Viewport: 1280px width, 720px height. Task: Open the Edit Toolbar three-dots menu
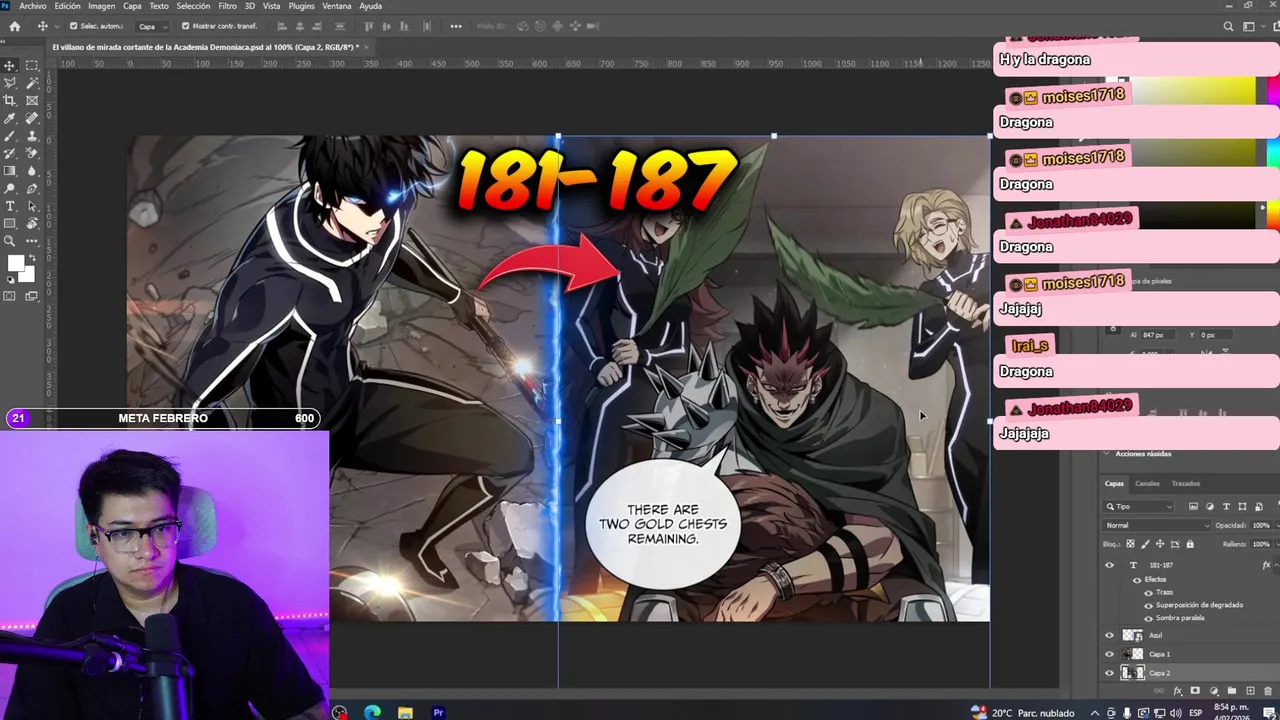click(32, 241)
